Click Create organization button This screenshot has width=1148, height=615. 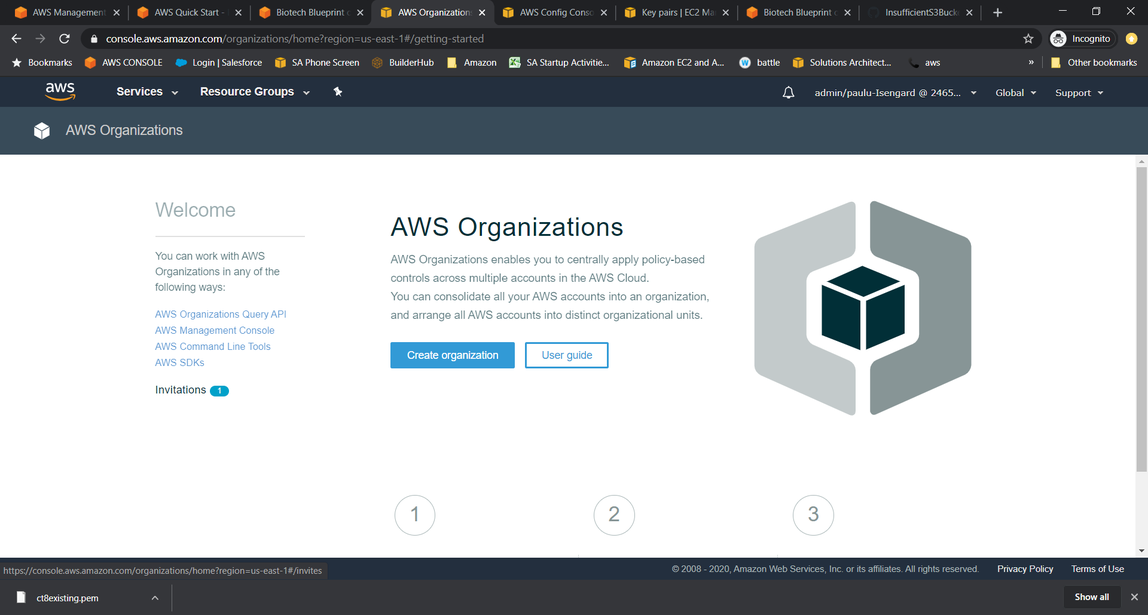[x=452, y=355]
